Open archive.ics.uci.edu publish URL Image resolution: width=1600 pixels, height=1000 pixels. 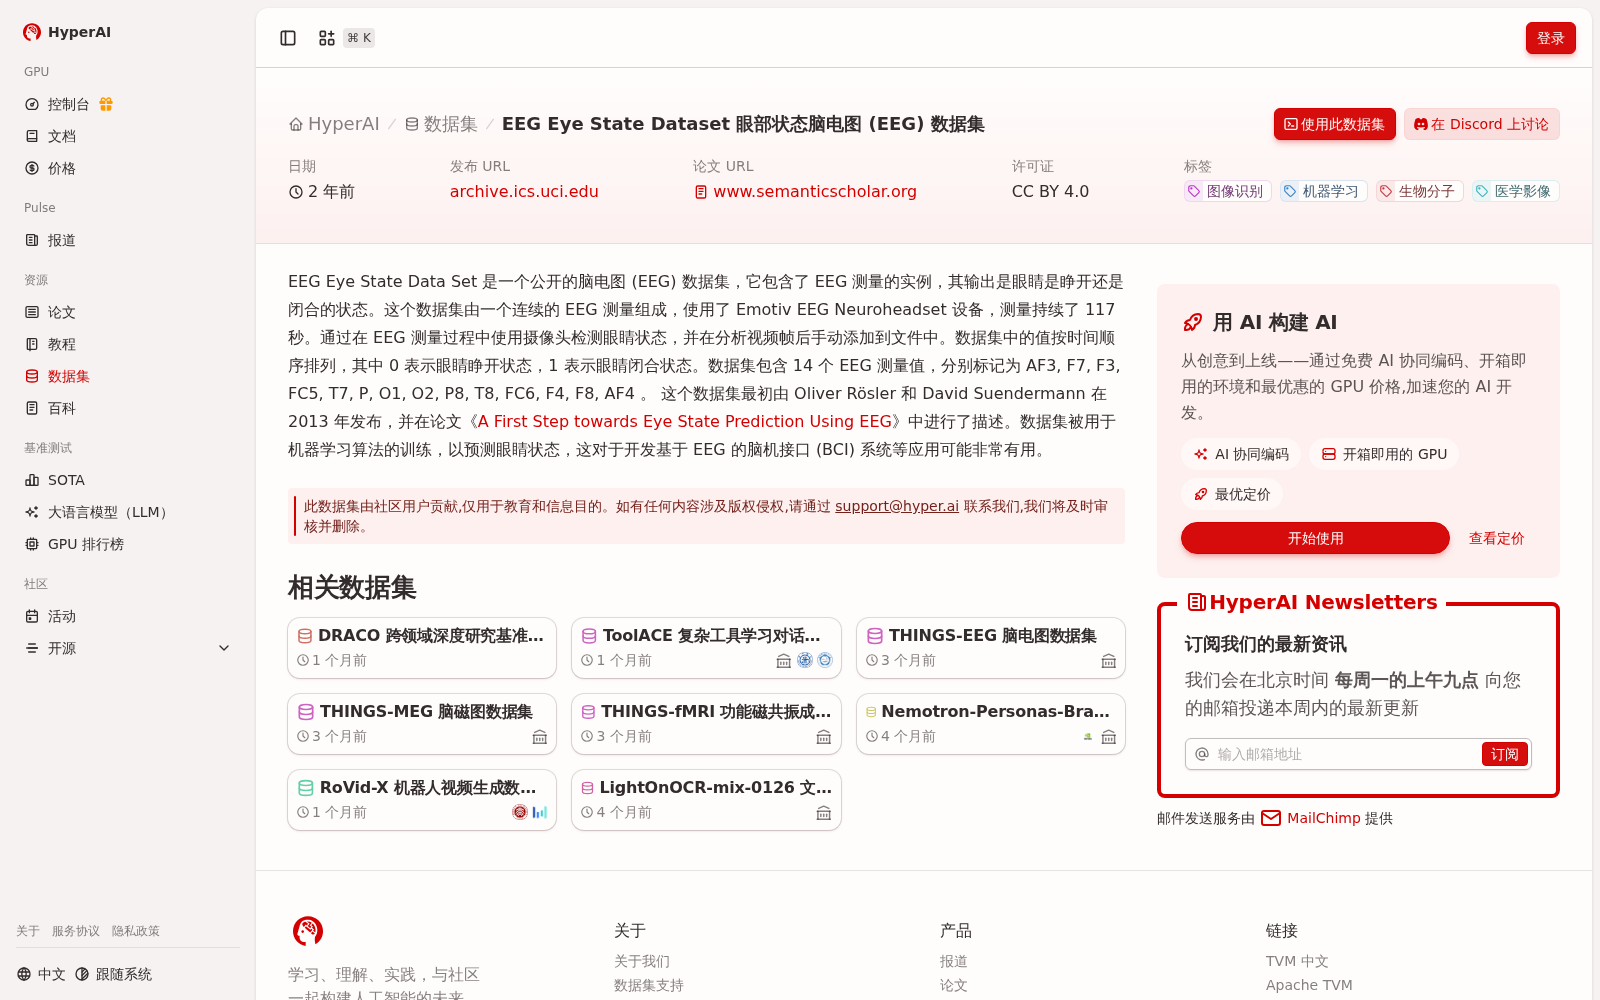click(x=524, y=191)
